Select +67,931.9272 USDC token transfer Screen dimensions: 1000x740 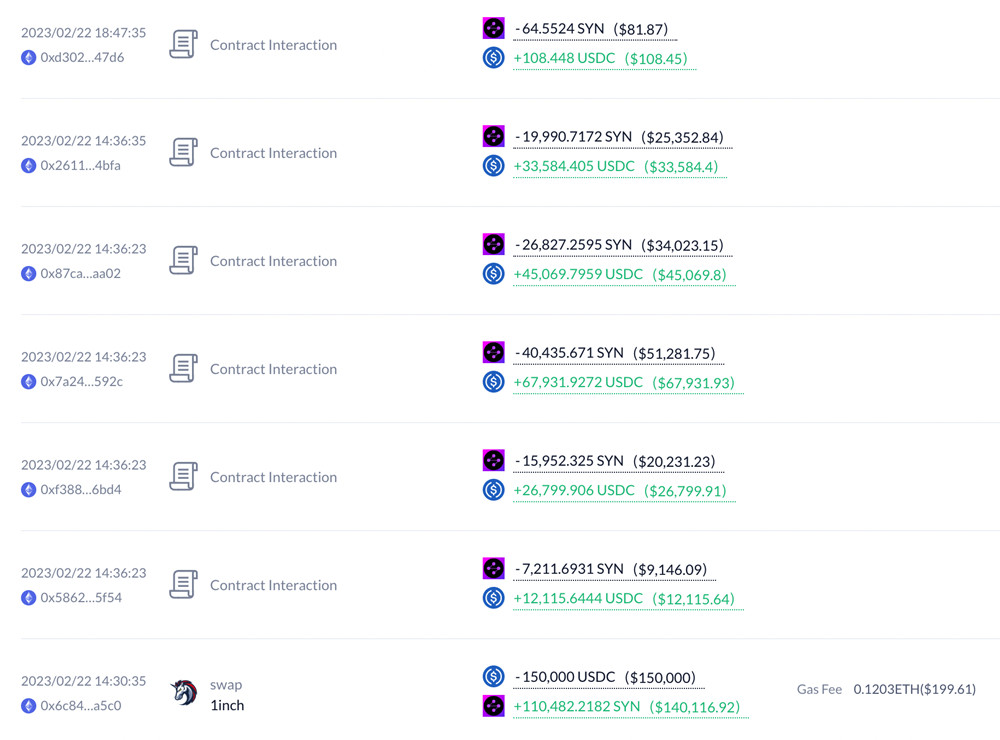(x=578, y=382)
